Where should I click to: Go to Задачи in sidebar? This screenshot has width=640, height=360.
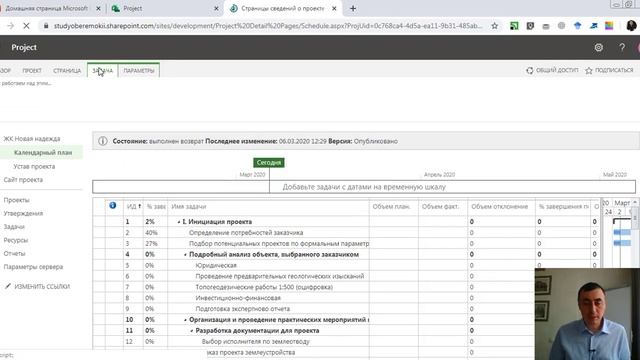(x=14, y=227)
